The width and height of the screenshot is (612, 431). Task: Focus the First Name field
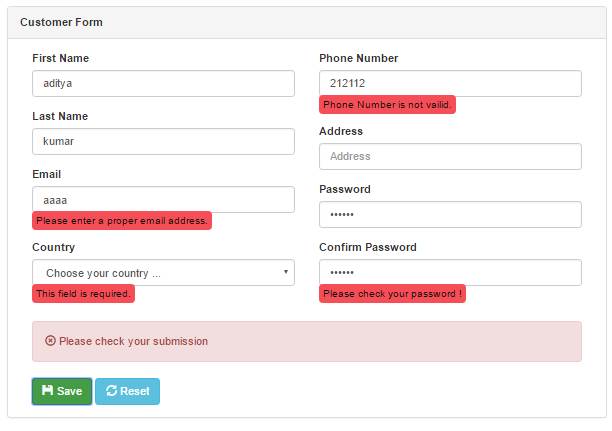tap(163, 83)
